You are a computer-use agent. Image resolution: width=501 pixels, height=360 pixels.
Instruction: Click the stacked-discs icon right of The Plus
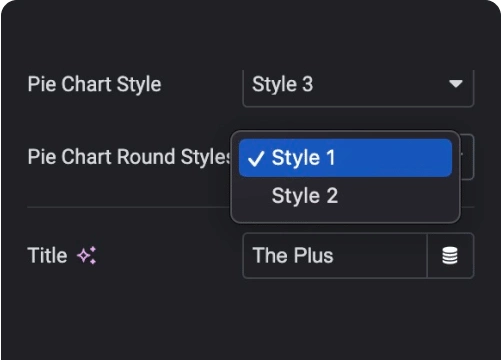click(x=450, y=256)
